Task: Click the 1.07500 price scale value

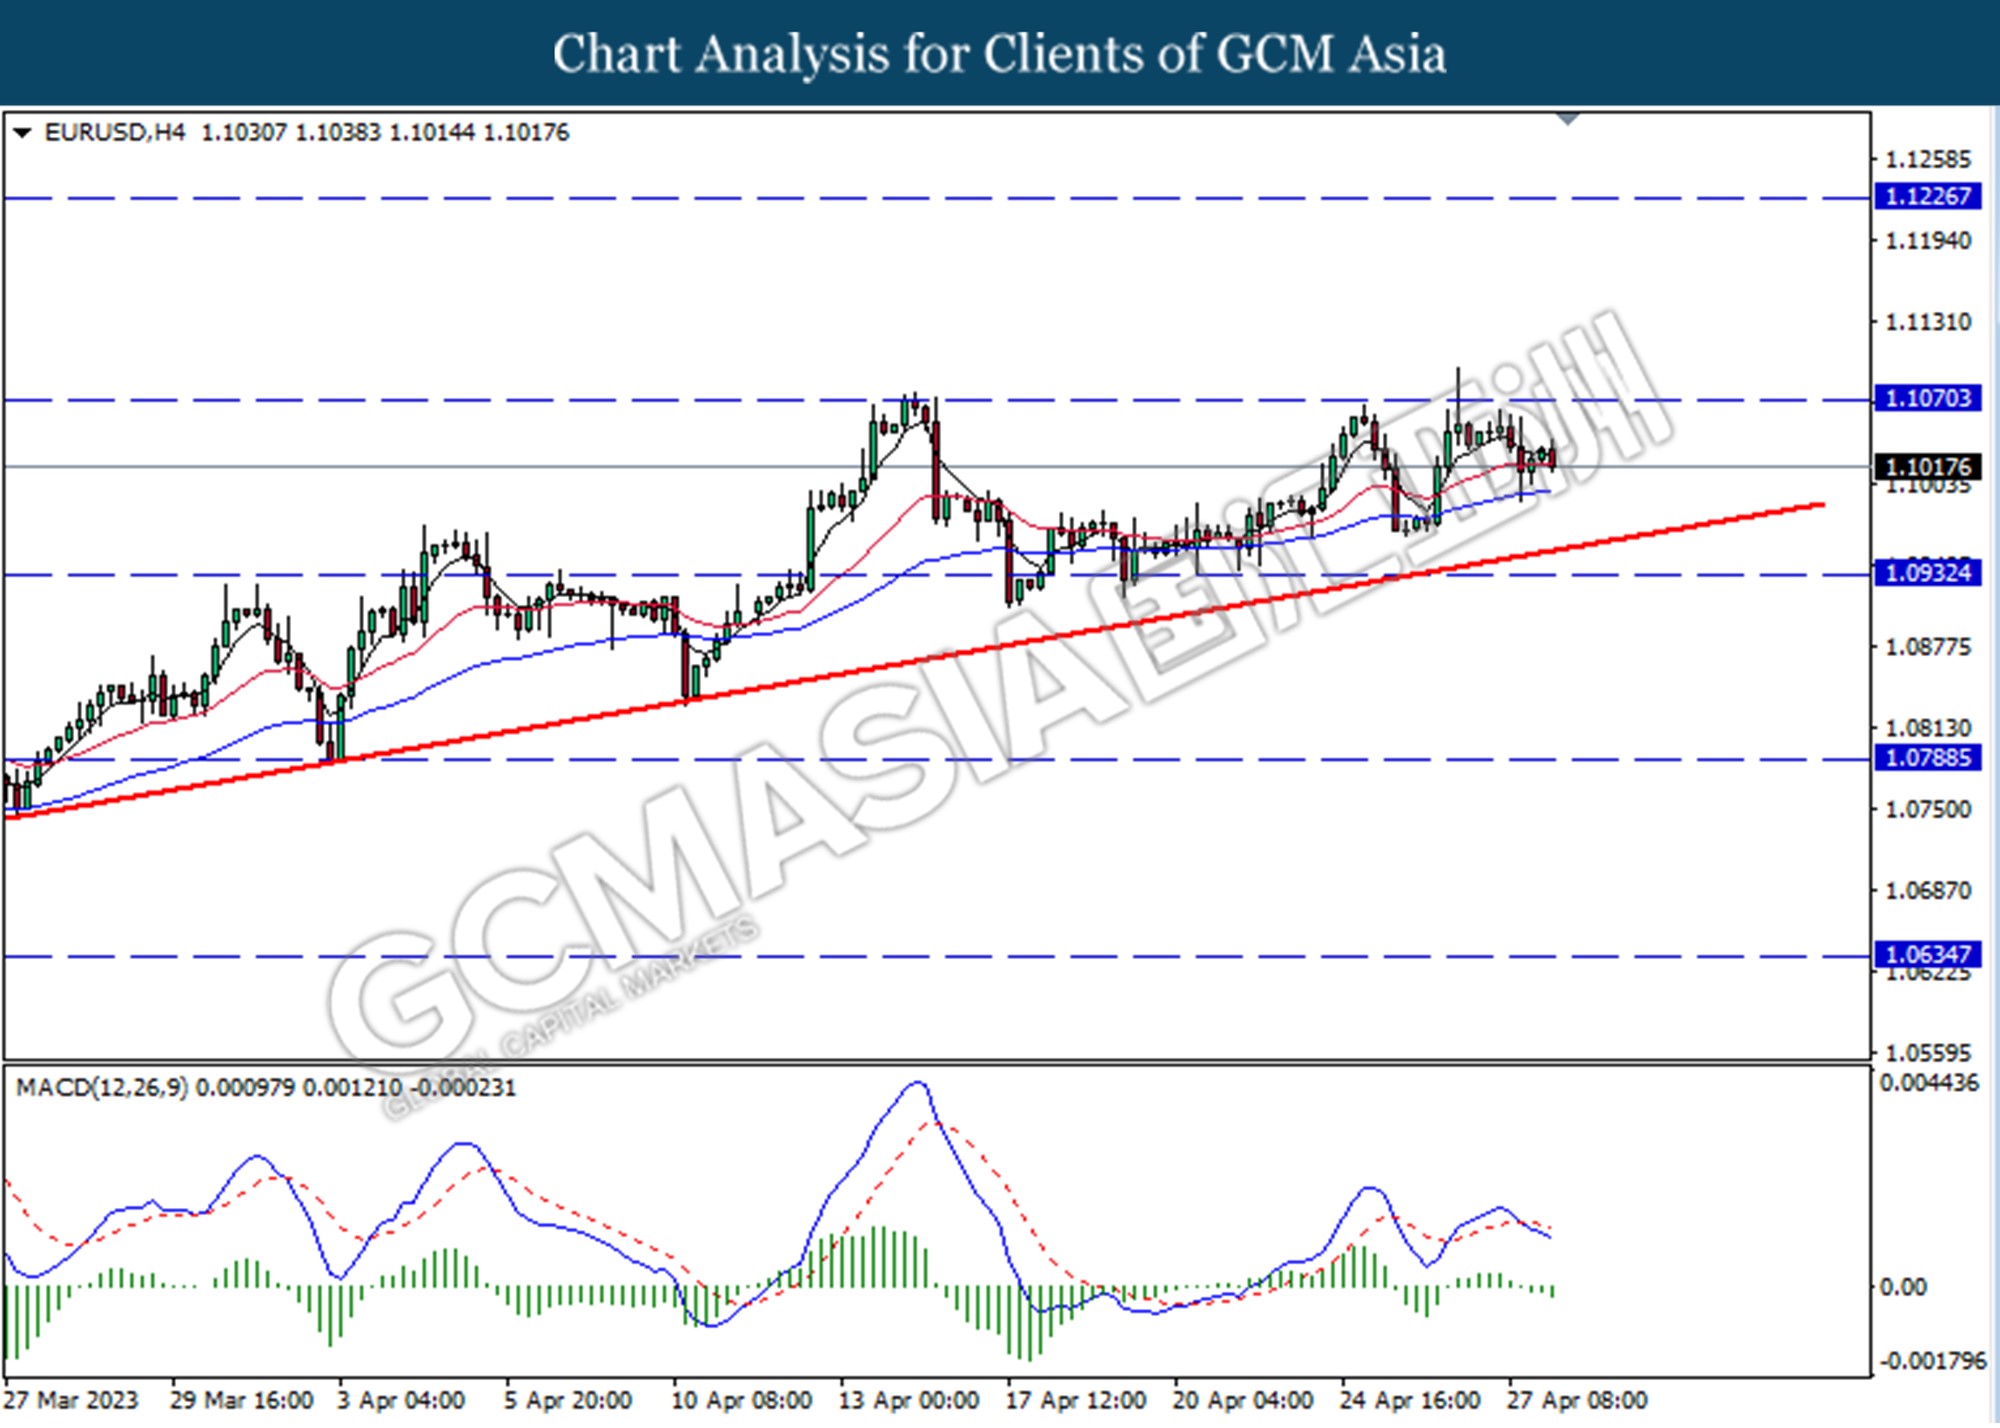Action: (1928, 809)
